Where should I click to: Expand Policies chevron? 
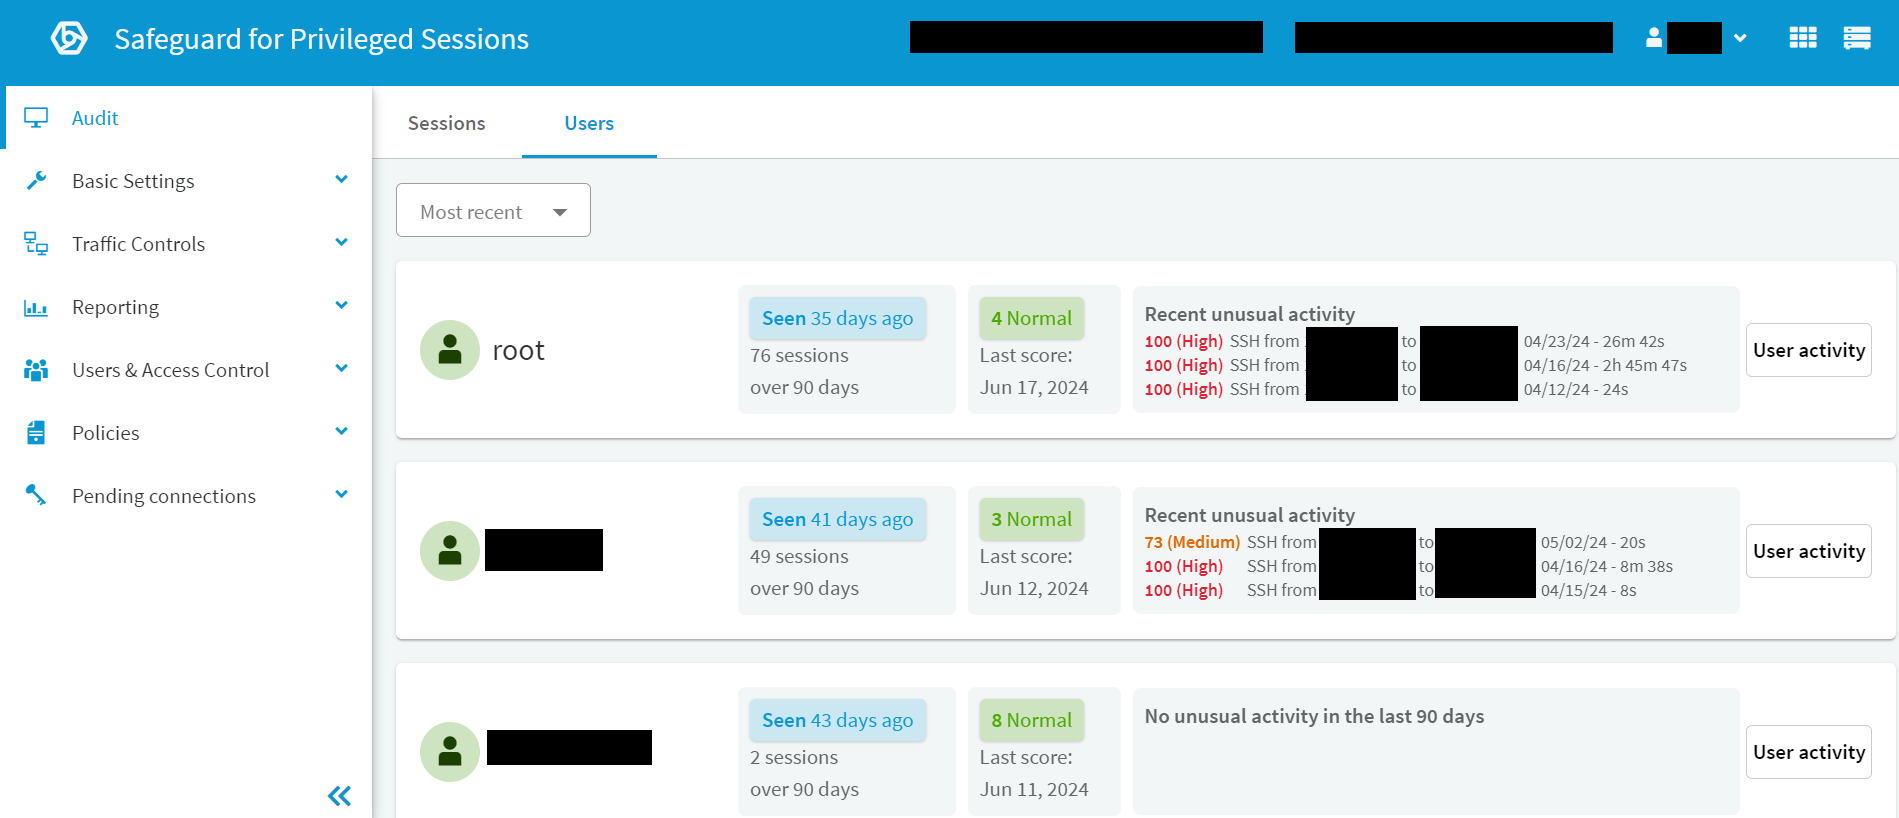(x=341, y=432)
